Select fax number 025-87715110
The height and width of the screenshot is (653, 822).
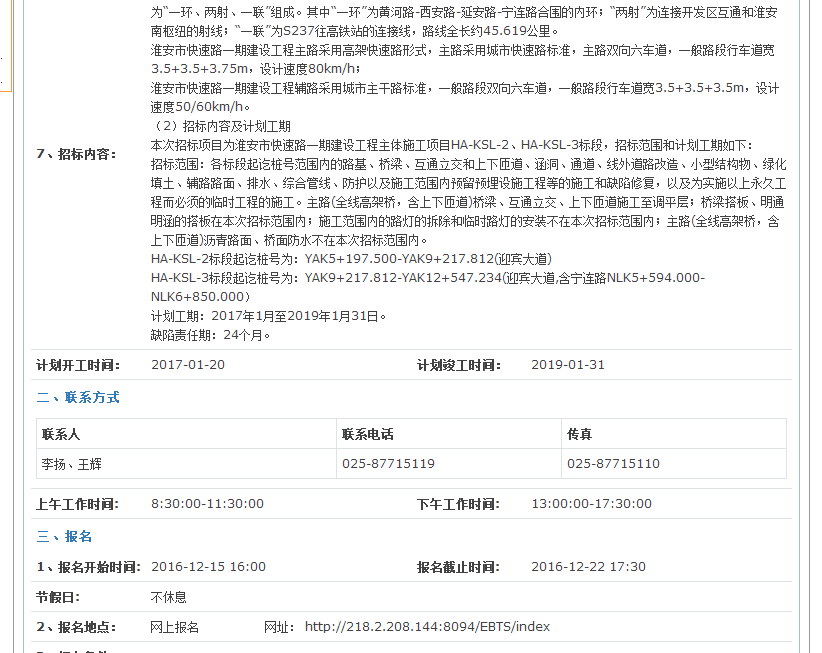[613, 463]
